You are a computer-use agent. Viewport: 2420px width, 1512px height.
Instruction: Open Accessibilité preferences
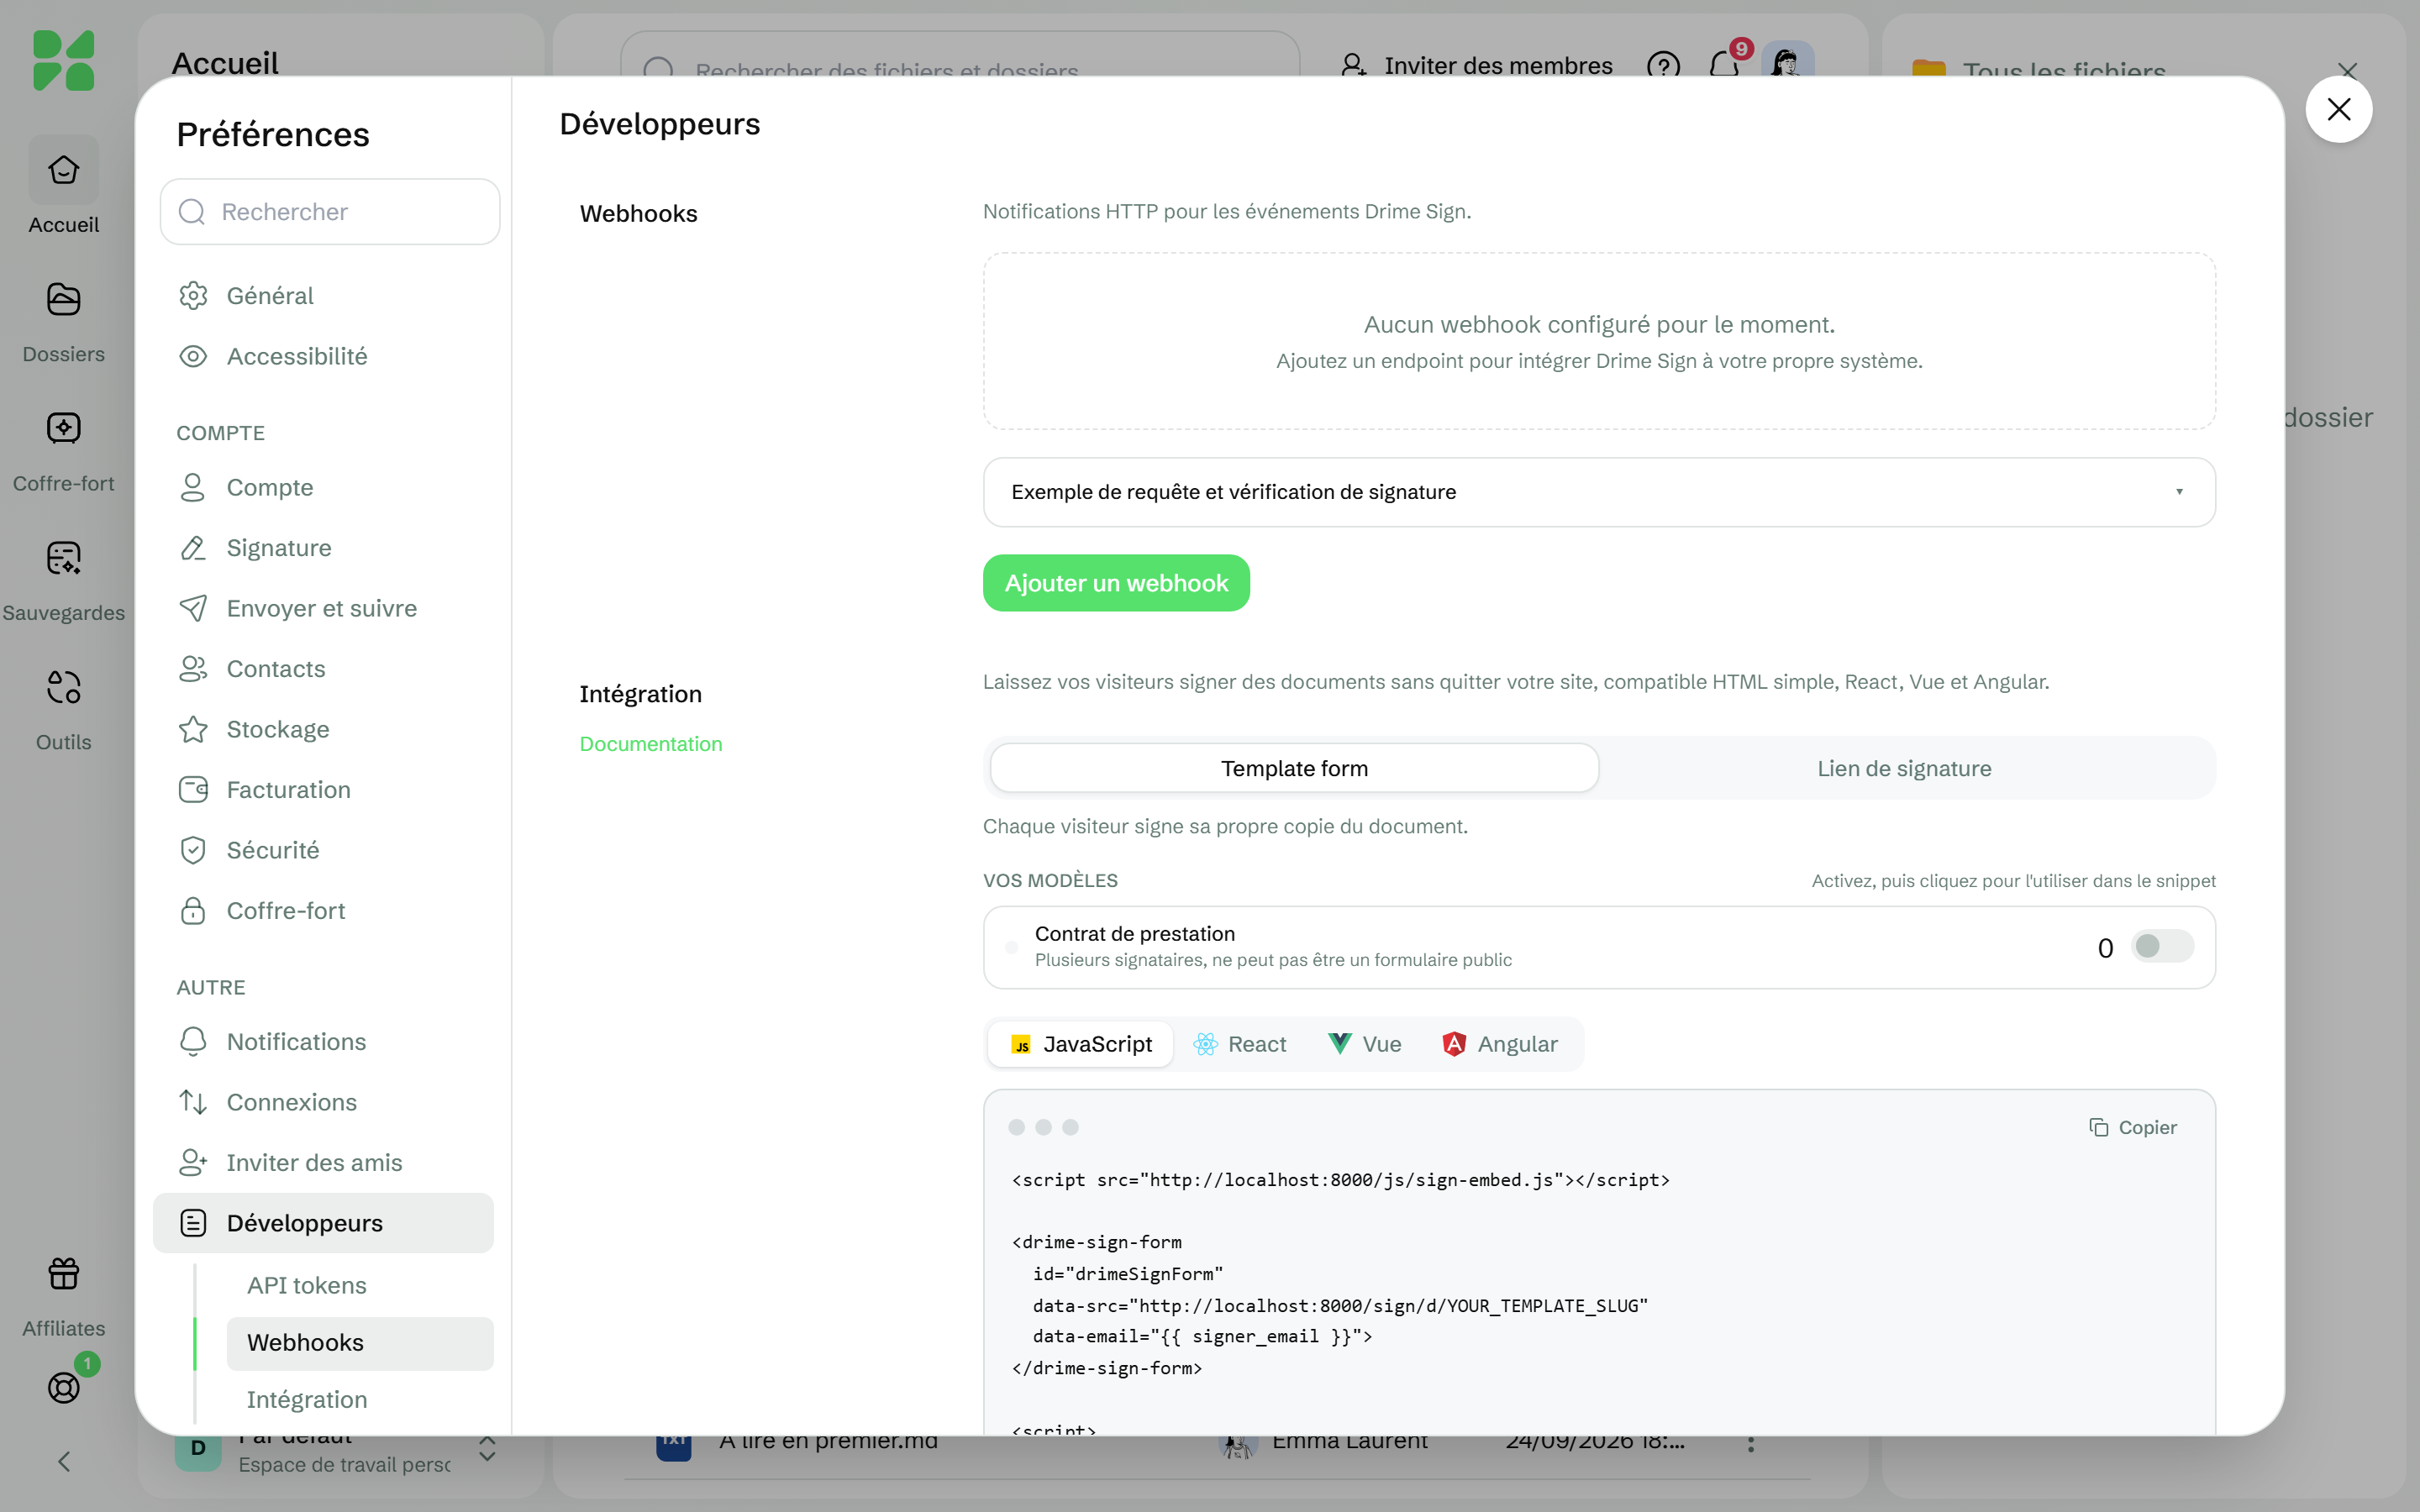(323, 356)
